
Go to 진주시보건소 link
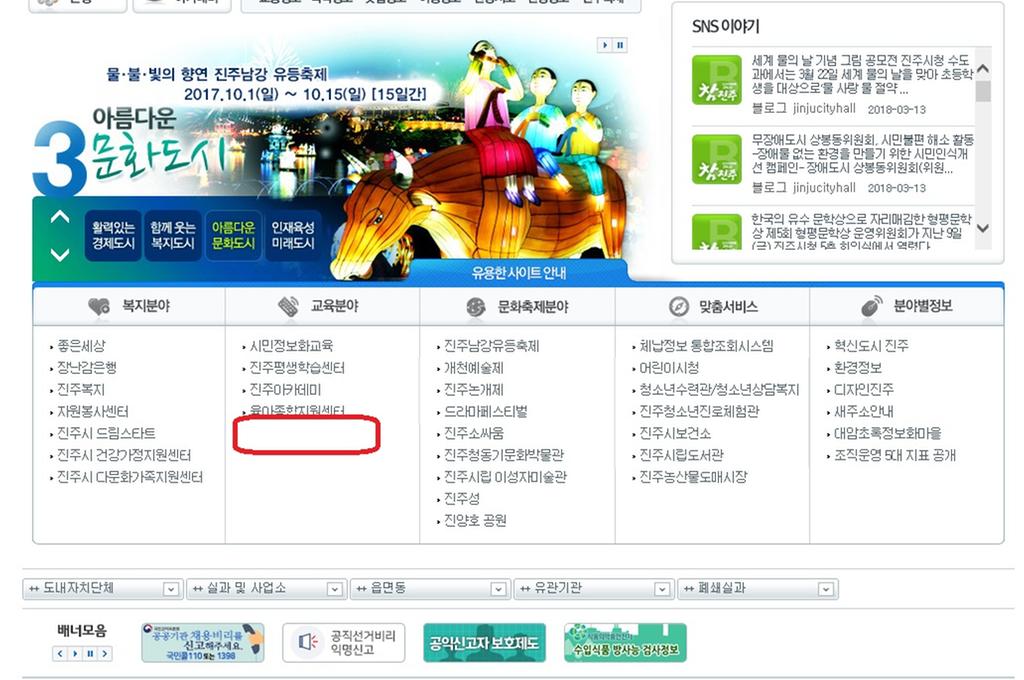coord(675,433)
